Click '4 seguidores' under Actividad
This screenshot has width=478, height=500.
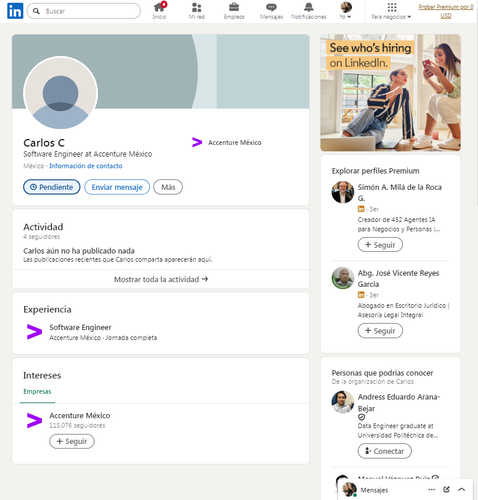(x=42, y=237)
